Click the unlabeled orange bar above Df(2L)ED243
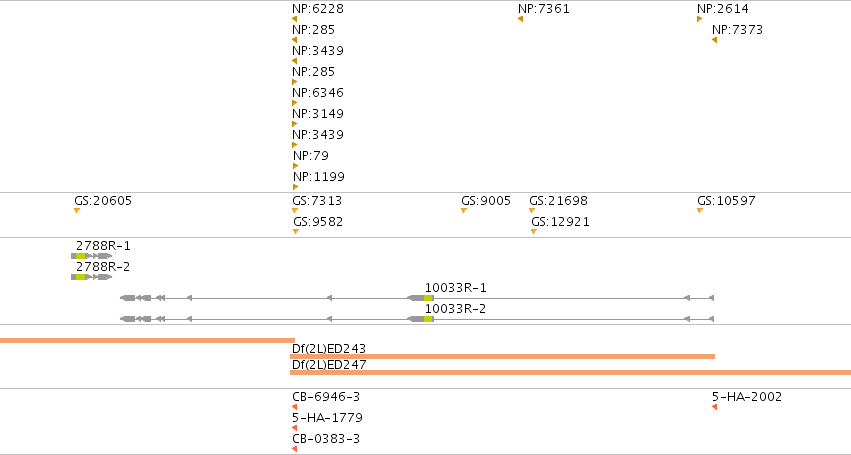 pos(147,340)
